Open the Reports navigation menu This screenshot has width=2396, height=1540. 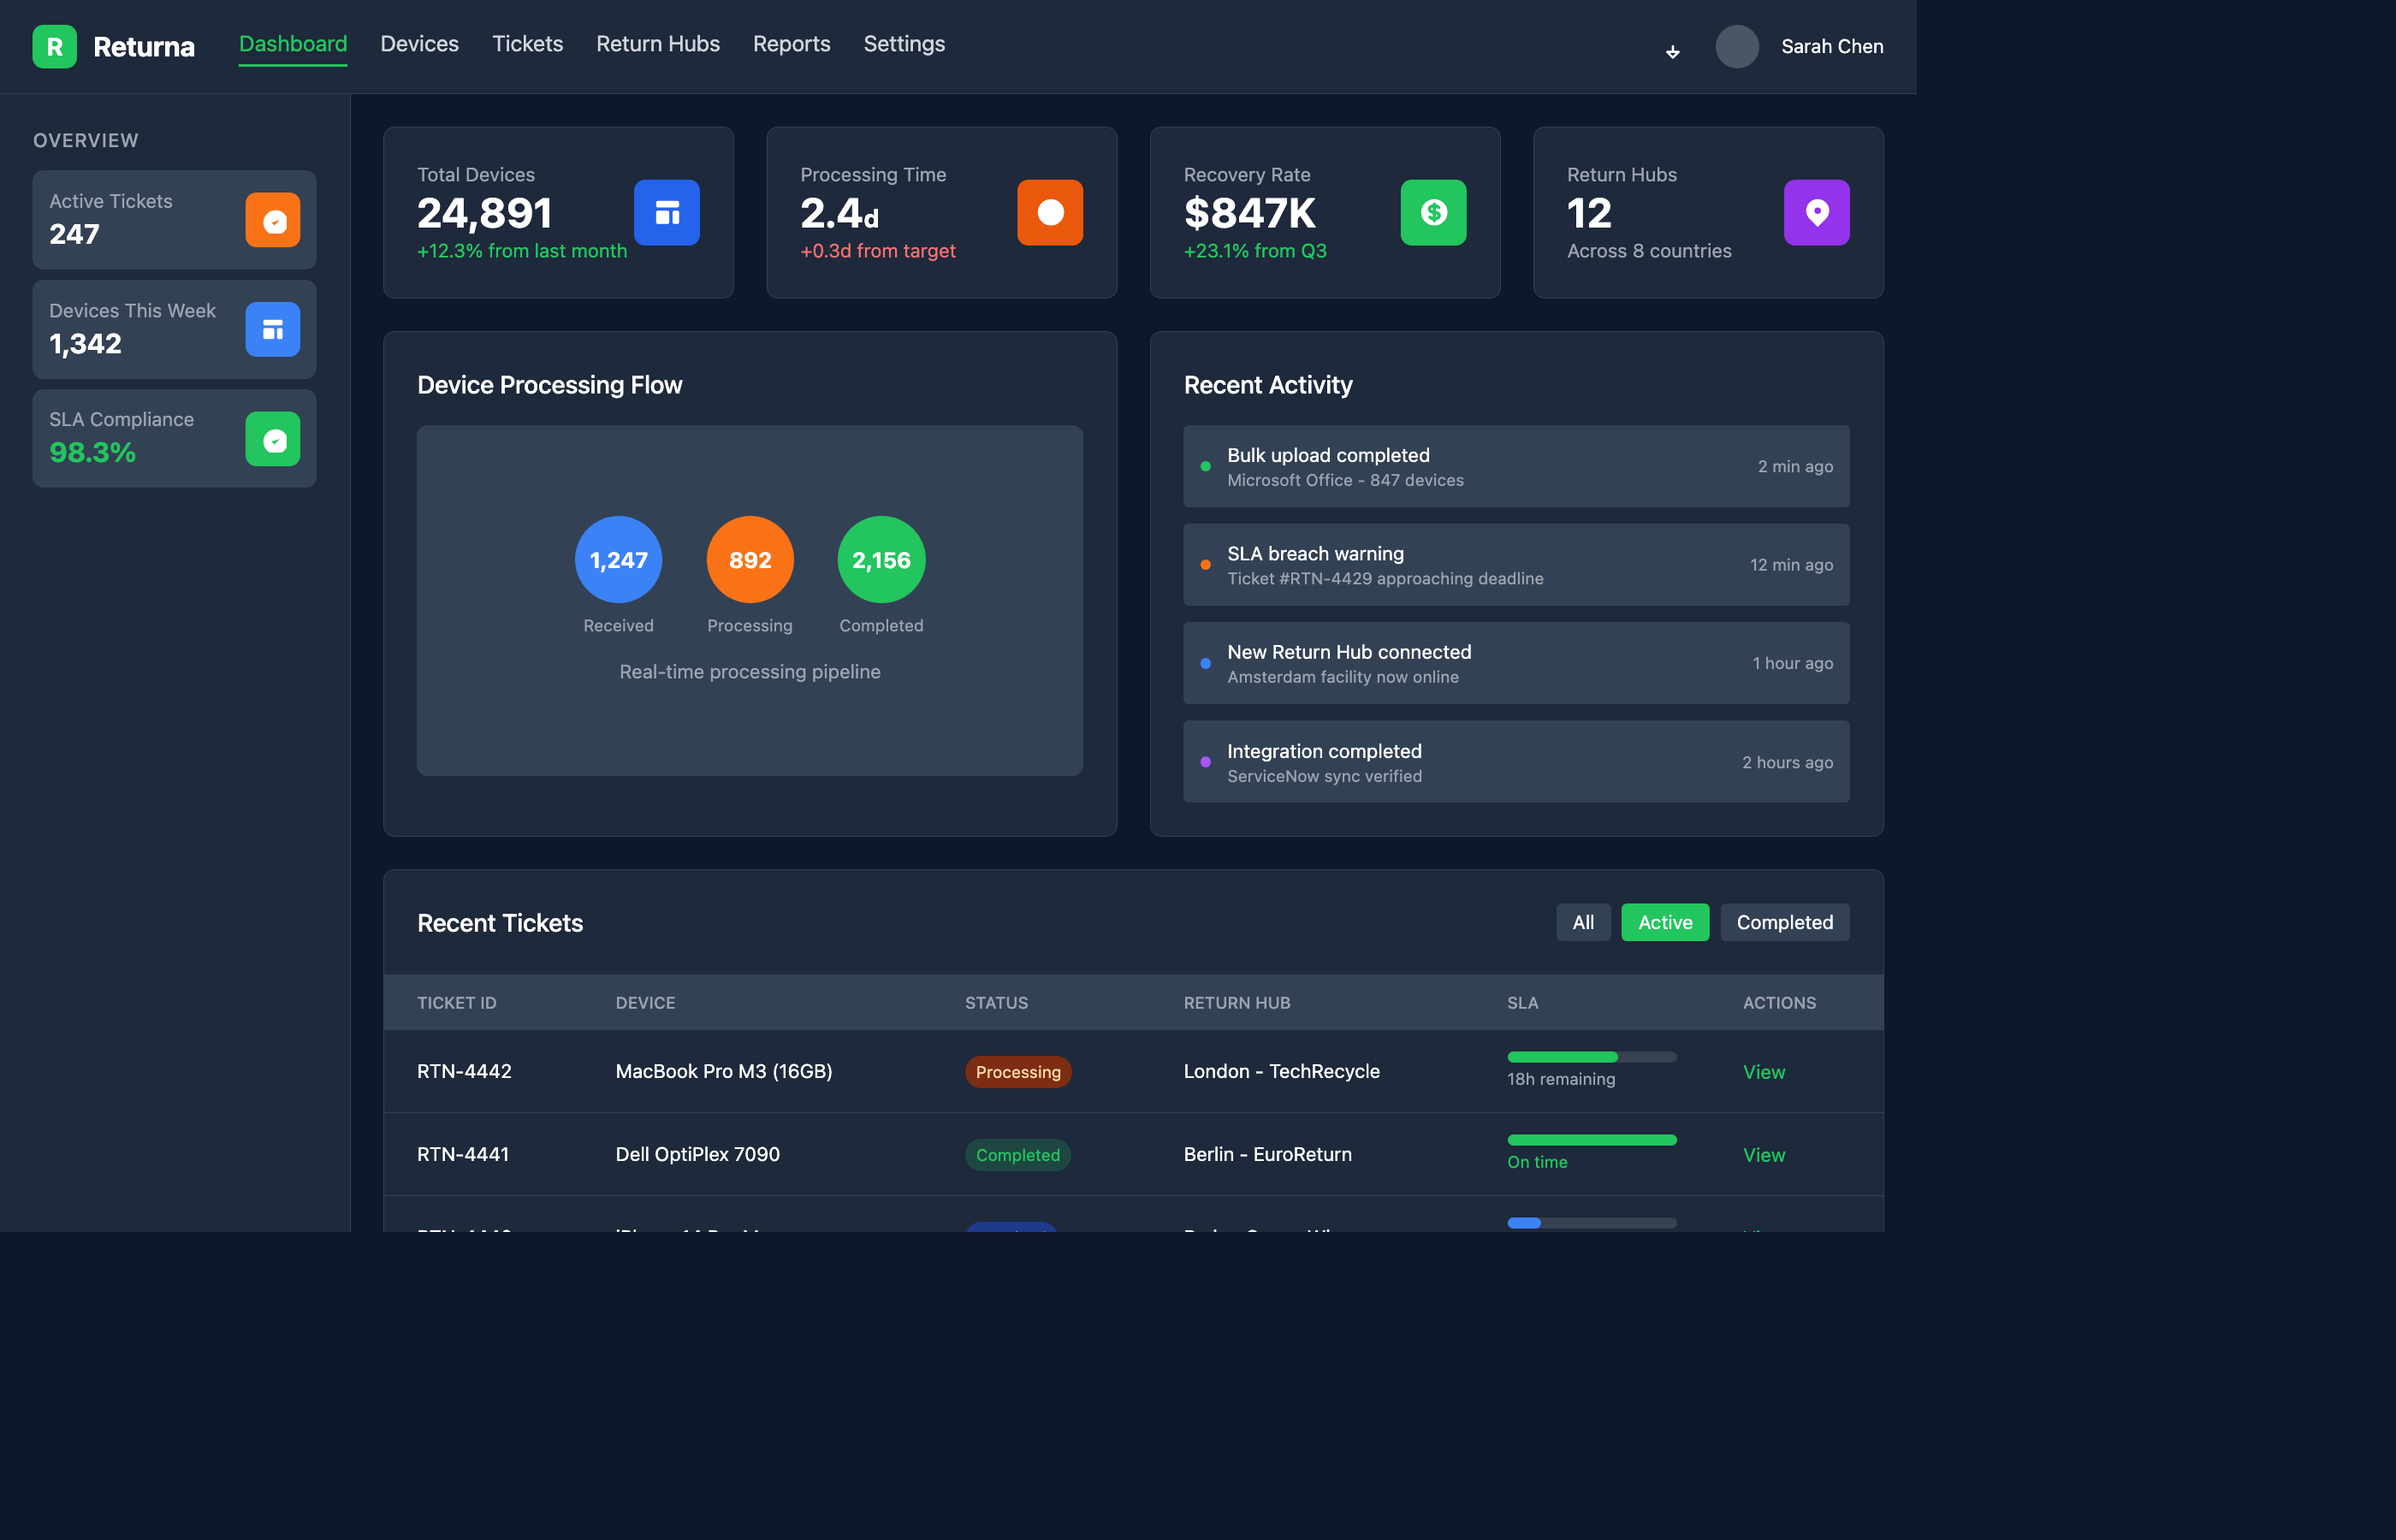791,44
